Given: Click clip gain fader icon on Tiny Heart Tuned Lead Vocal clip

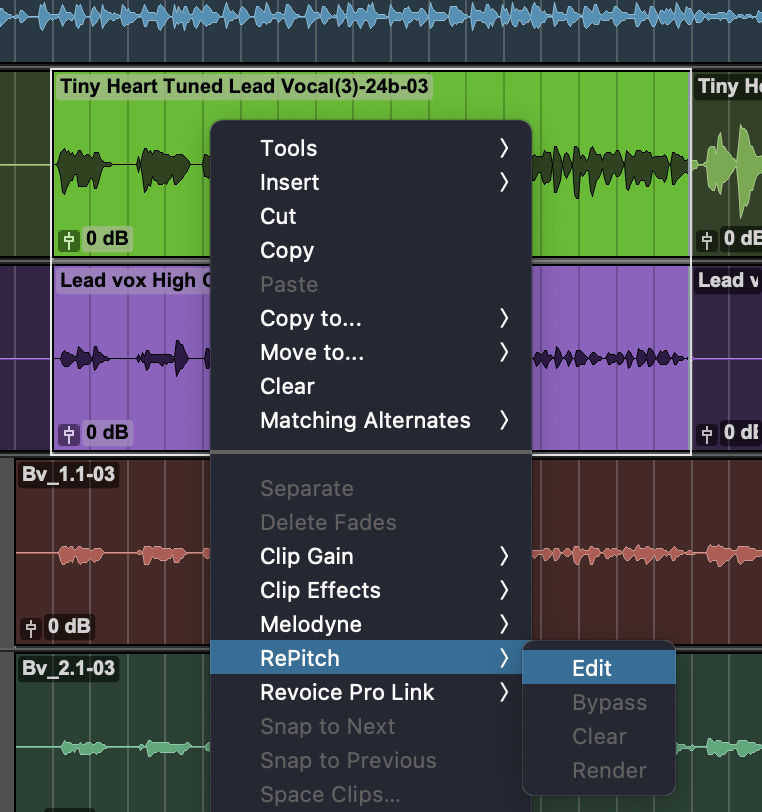Looking at the screenshot, I should click(69, 240).
